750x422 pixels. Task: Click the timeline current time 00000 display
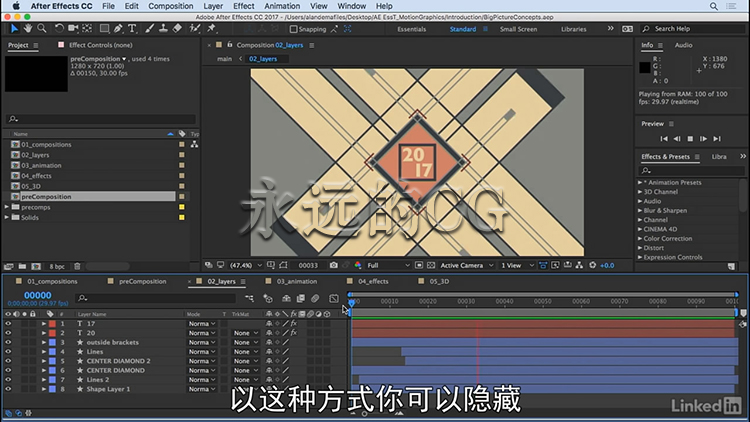click(38, 295)
